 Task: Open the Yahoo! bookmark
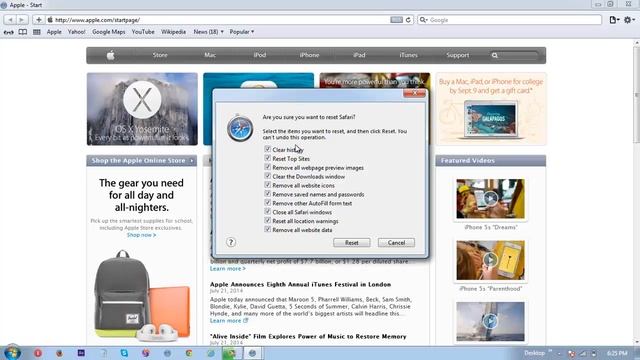76,32
